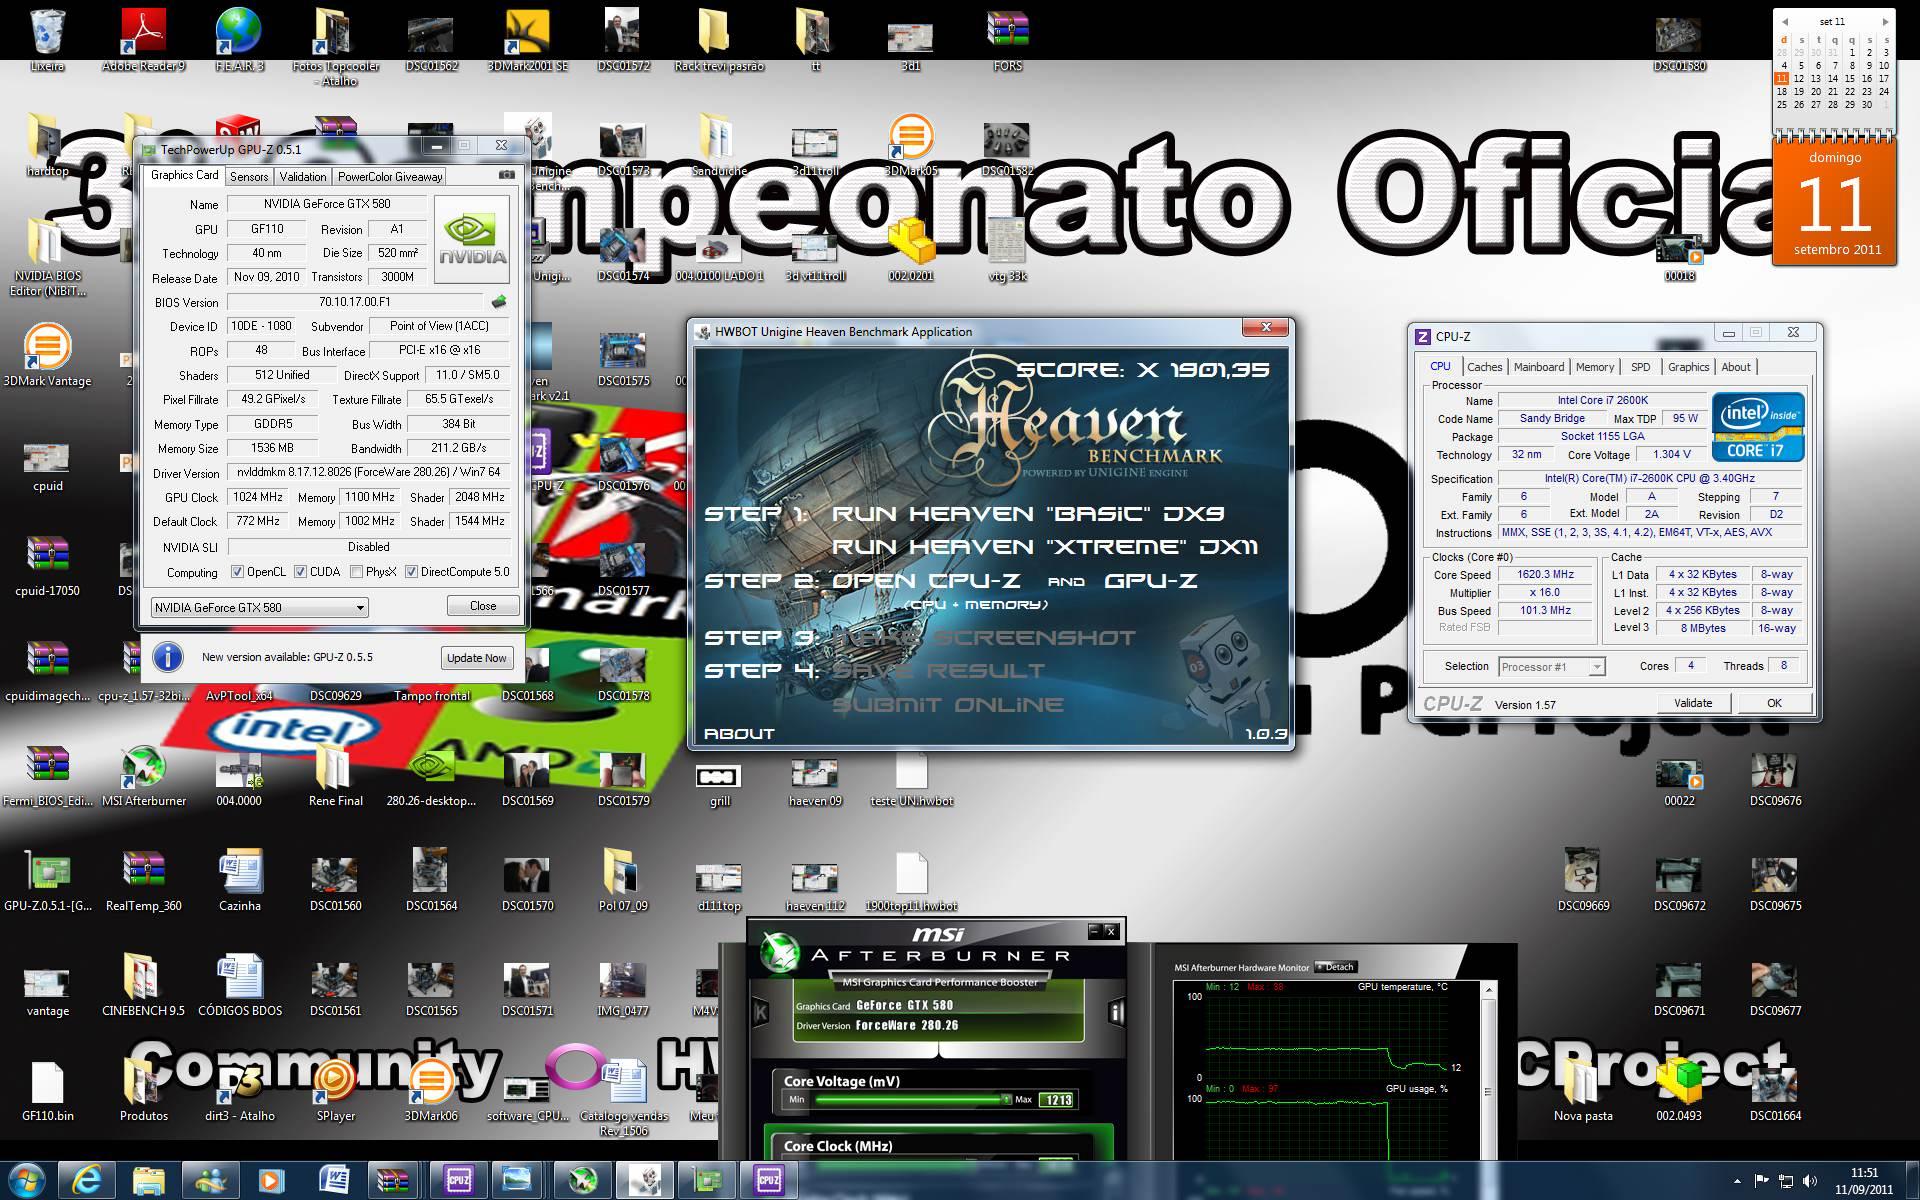Click the WinRAR taskbar icon
This screenshot has height=1200, width=1920.
pos(395,1180)
